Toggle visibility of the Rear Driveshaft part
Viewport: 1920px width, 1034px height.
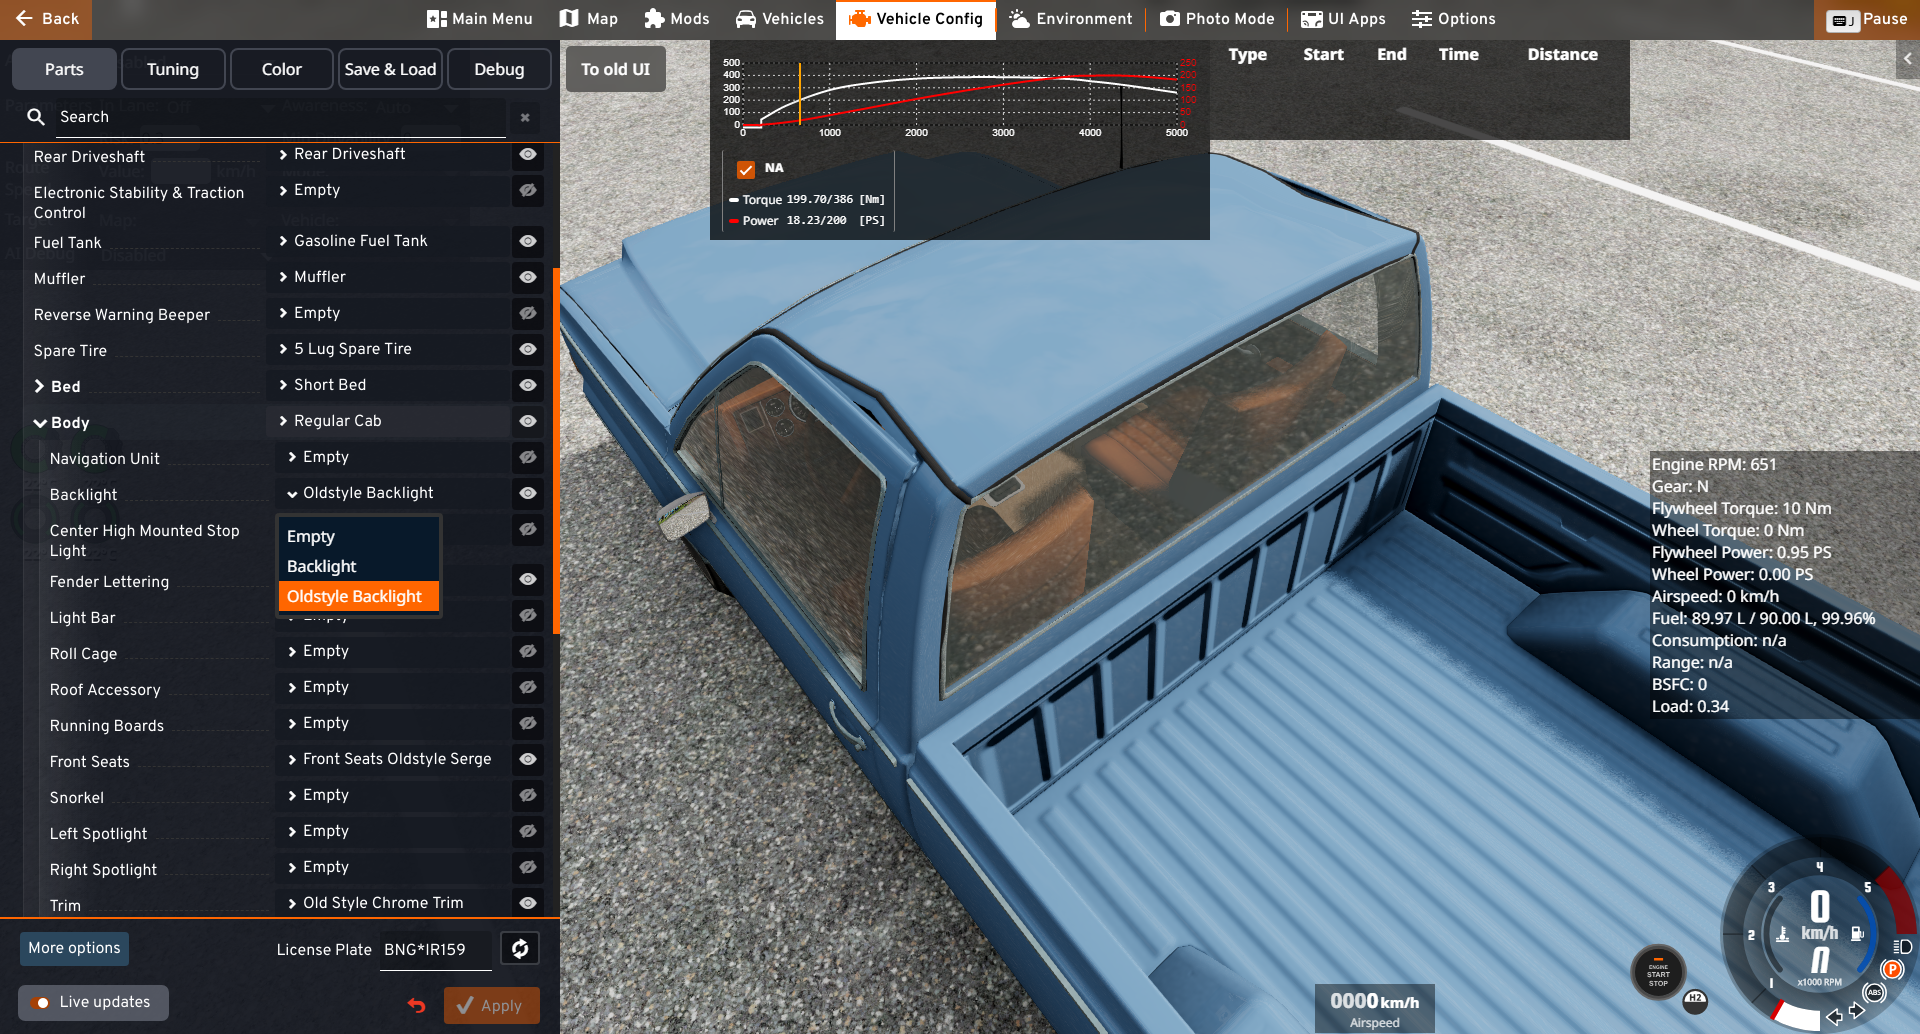coord(528,154)
